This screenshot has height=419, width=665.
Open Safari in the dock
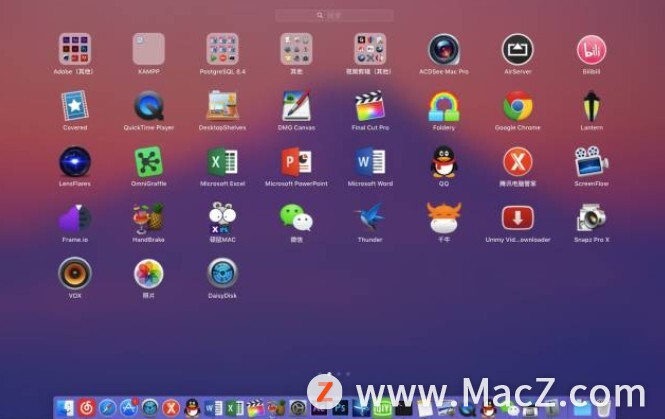pyautogui.click(x=108, y=408)
